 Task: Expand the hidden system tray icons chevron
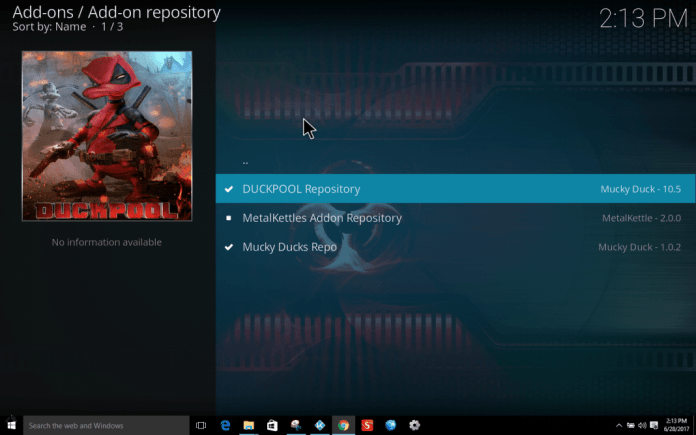[619, 425]
